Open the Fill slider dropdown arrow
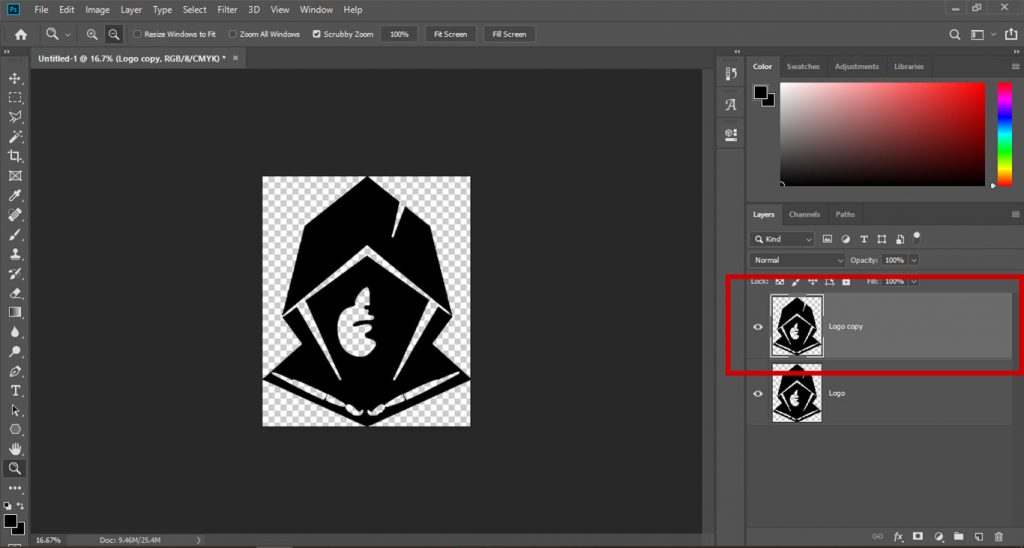The image size is (1024, 548). [x=914, y=282]
